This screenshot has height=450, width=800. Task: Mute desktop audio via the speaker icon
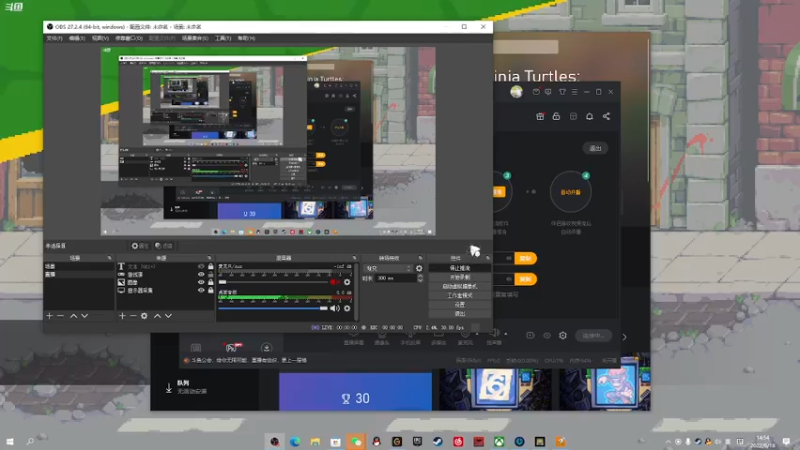pos(335,308)
